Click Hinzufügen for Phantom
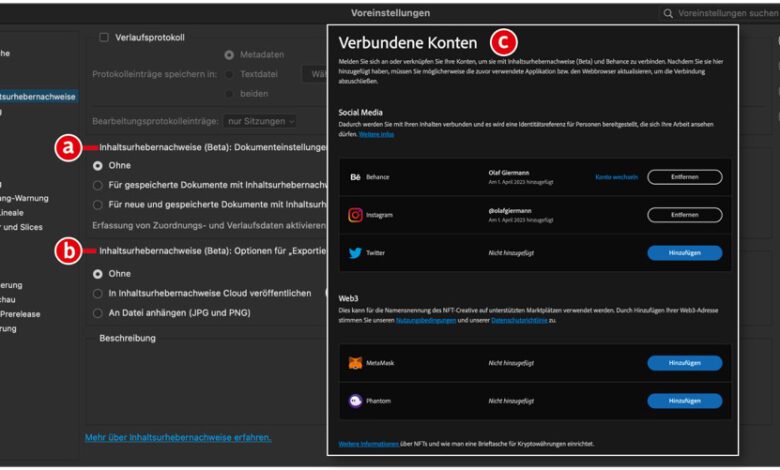The image size is (780, 470). pyautogui.click(x=684, y=401)
